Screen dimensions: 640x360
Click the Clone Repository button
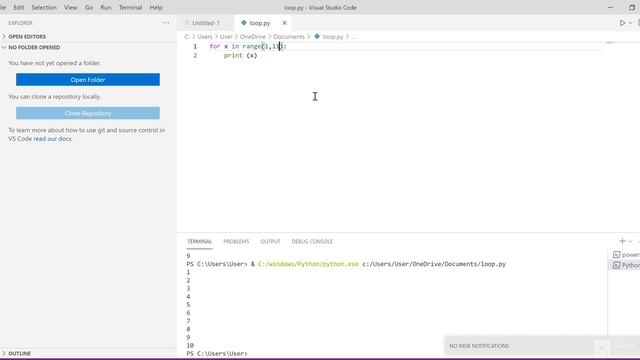point(88,113)
